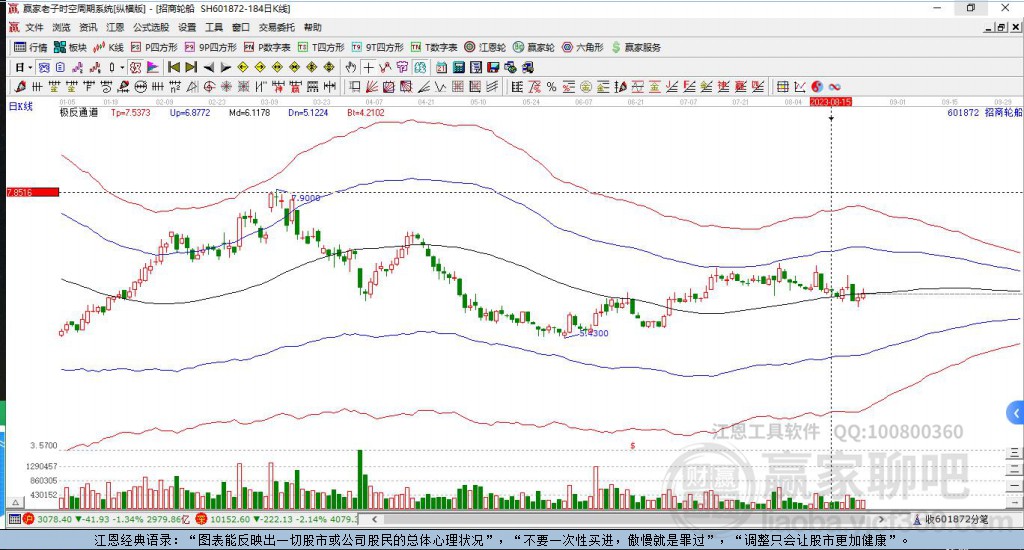Click the red save disk icon
1024x550 pixels.
[493, 67]
